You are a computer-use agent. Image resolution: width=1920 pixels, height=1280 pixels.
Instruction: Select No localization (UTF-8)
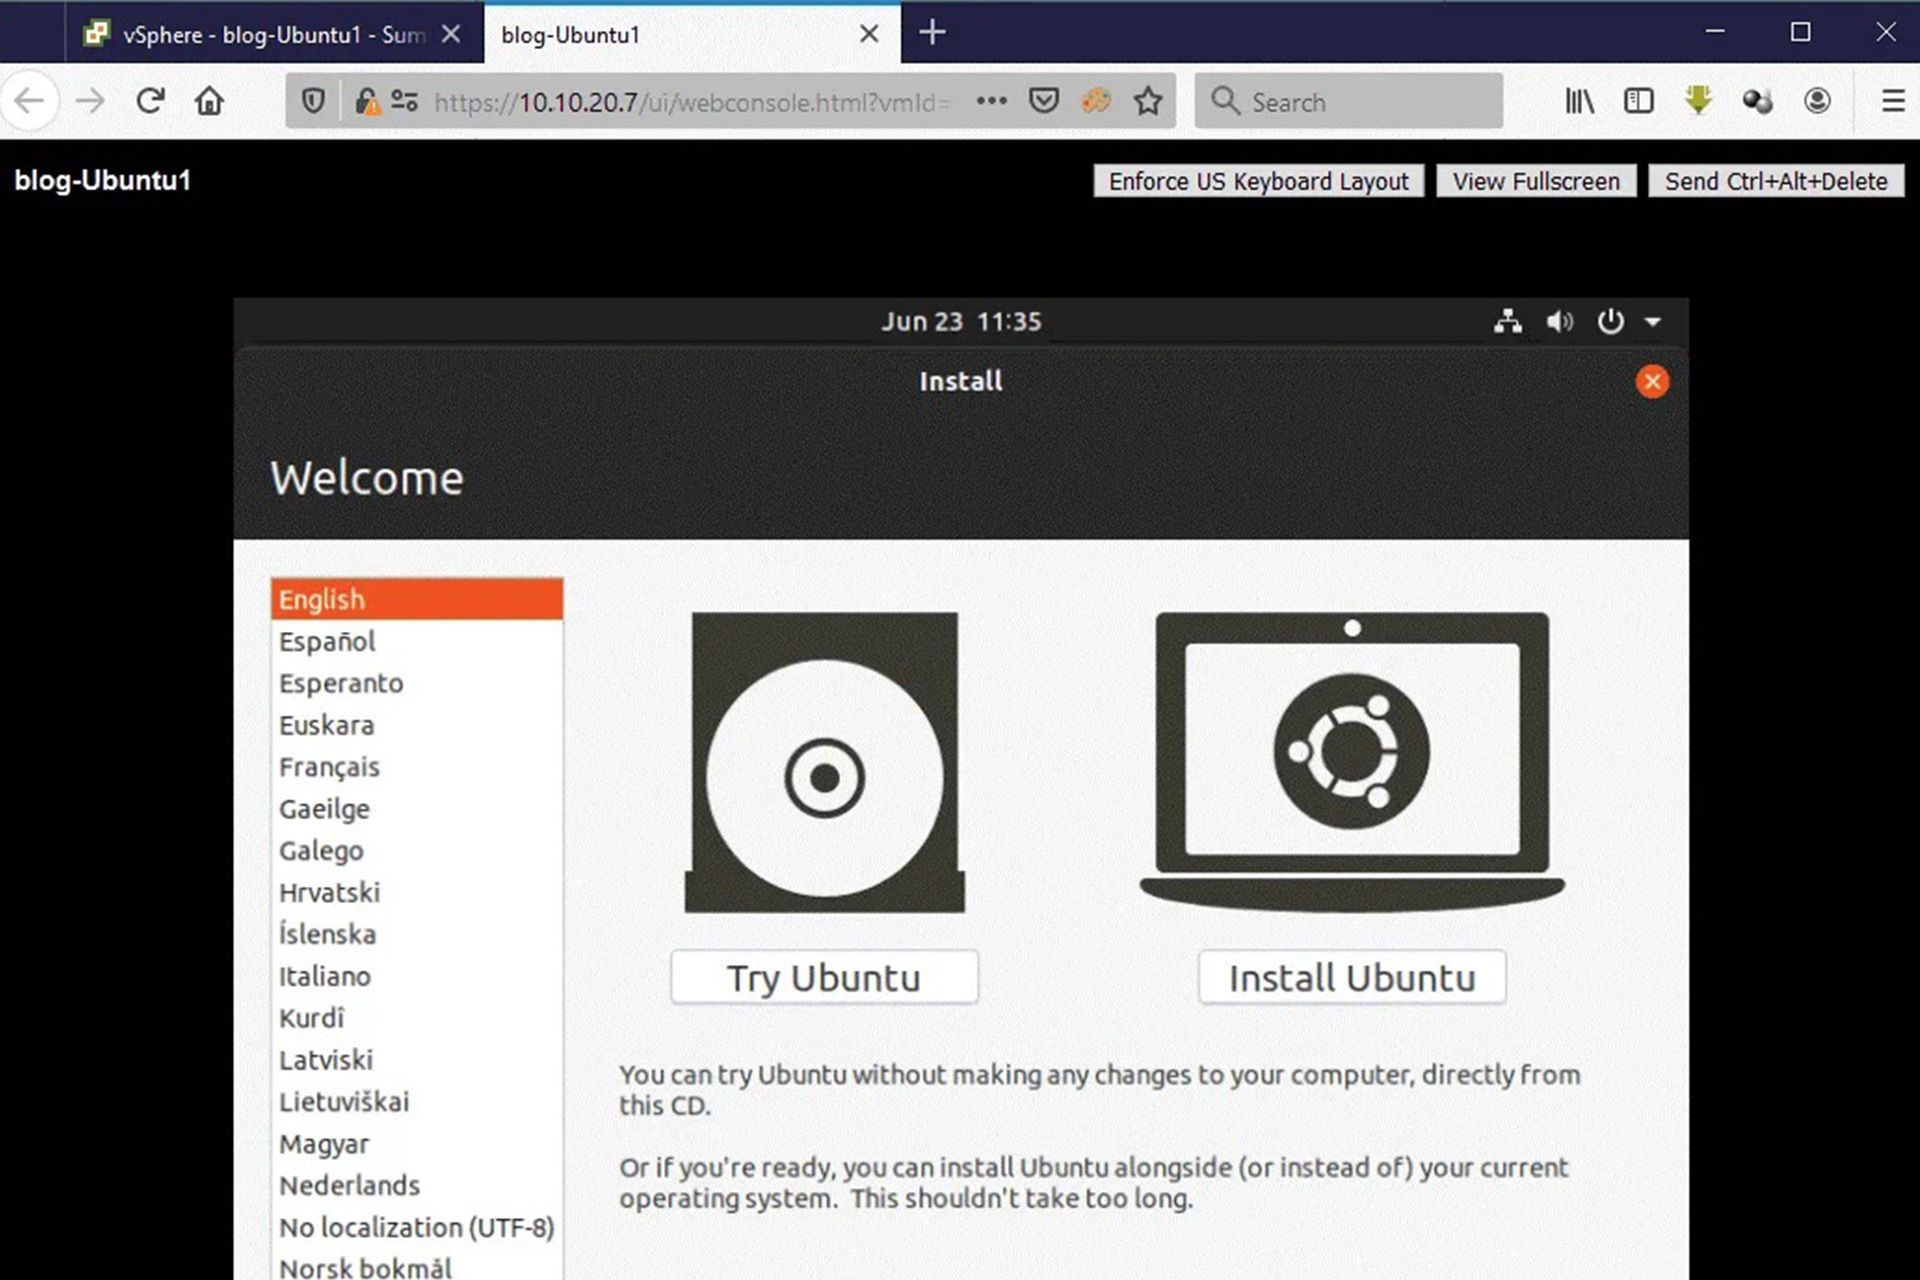click(x=417, y=1227)
